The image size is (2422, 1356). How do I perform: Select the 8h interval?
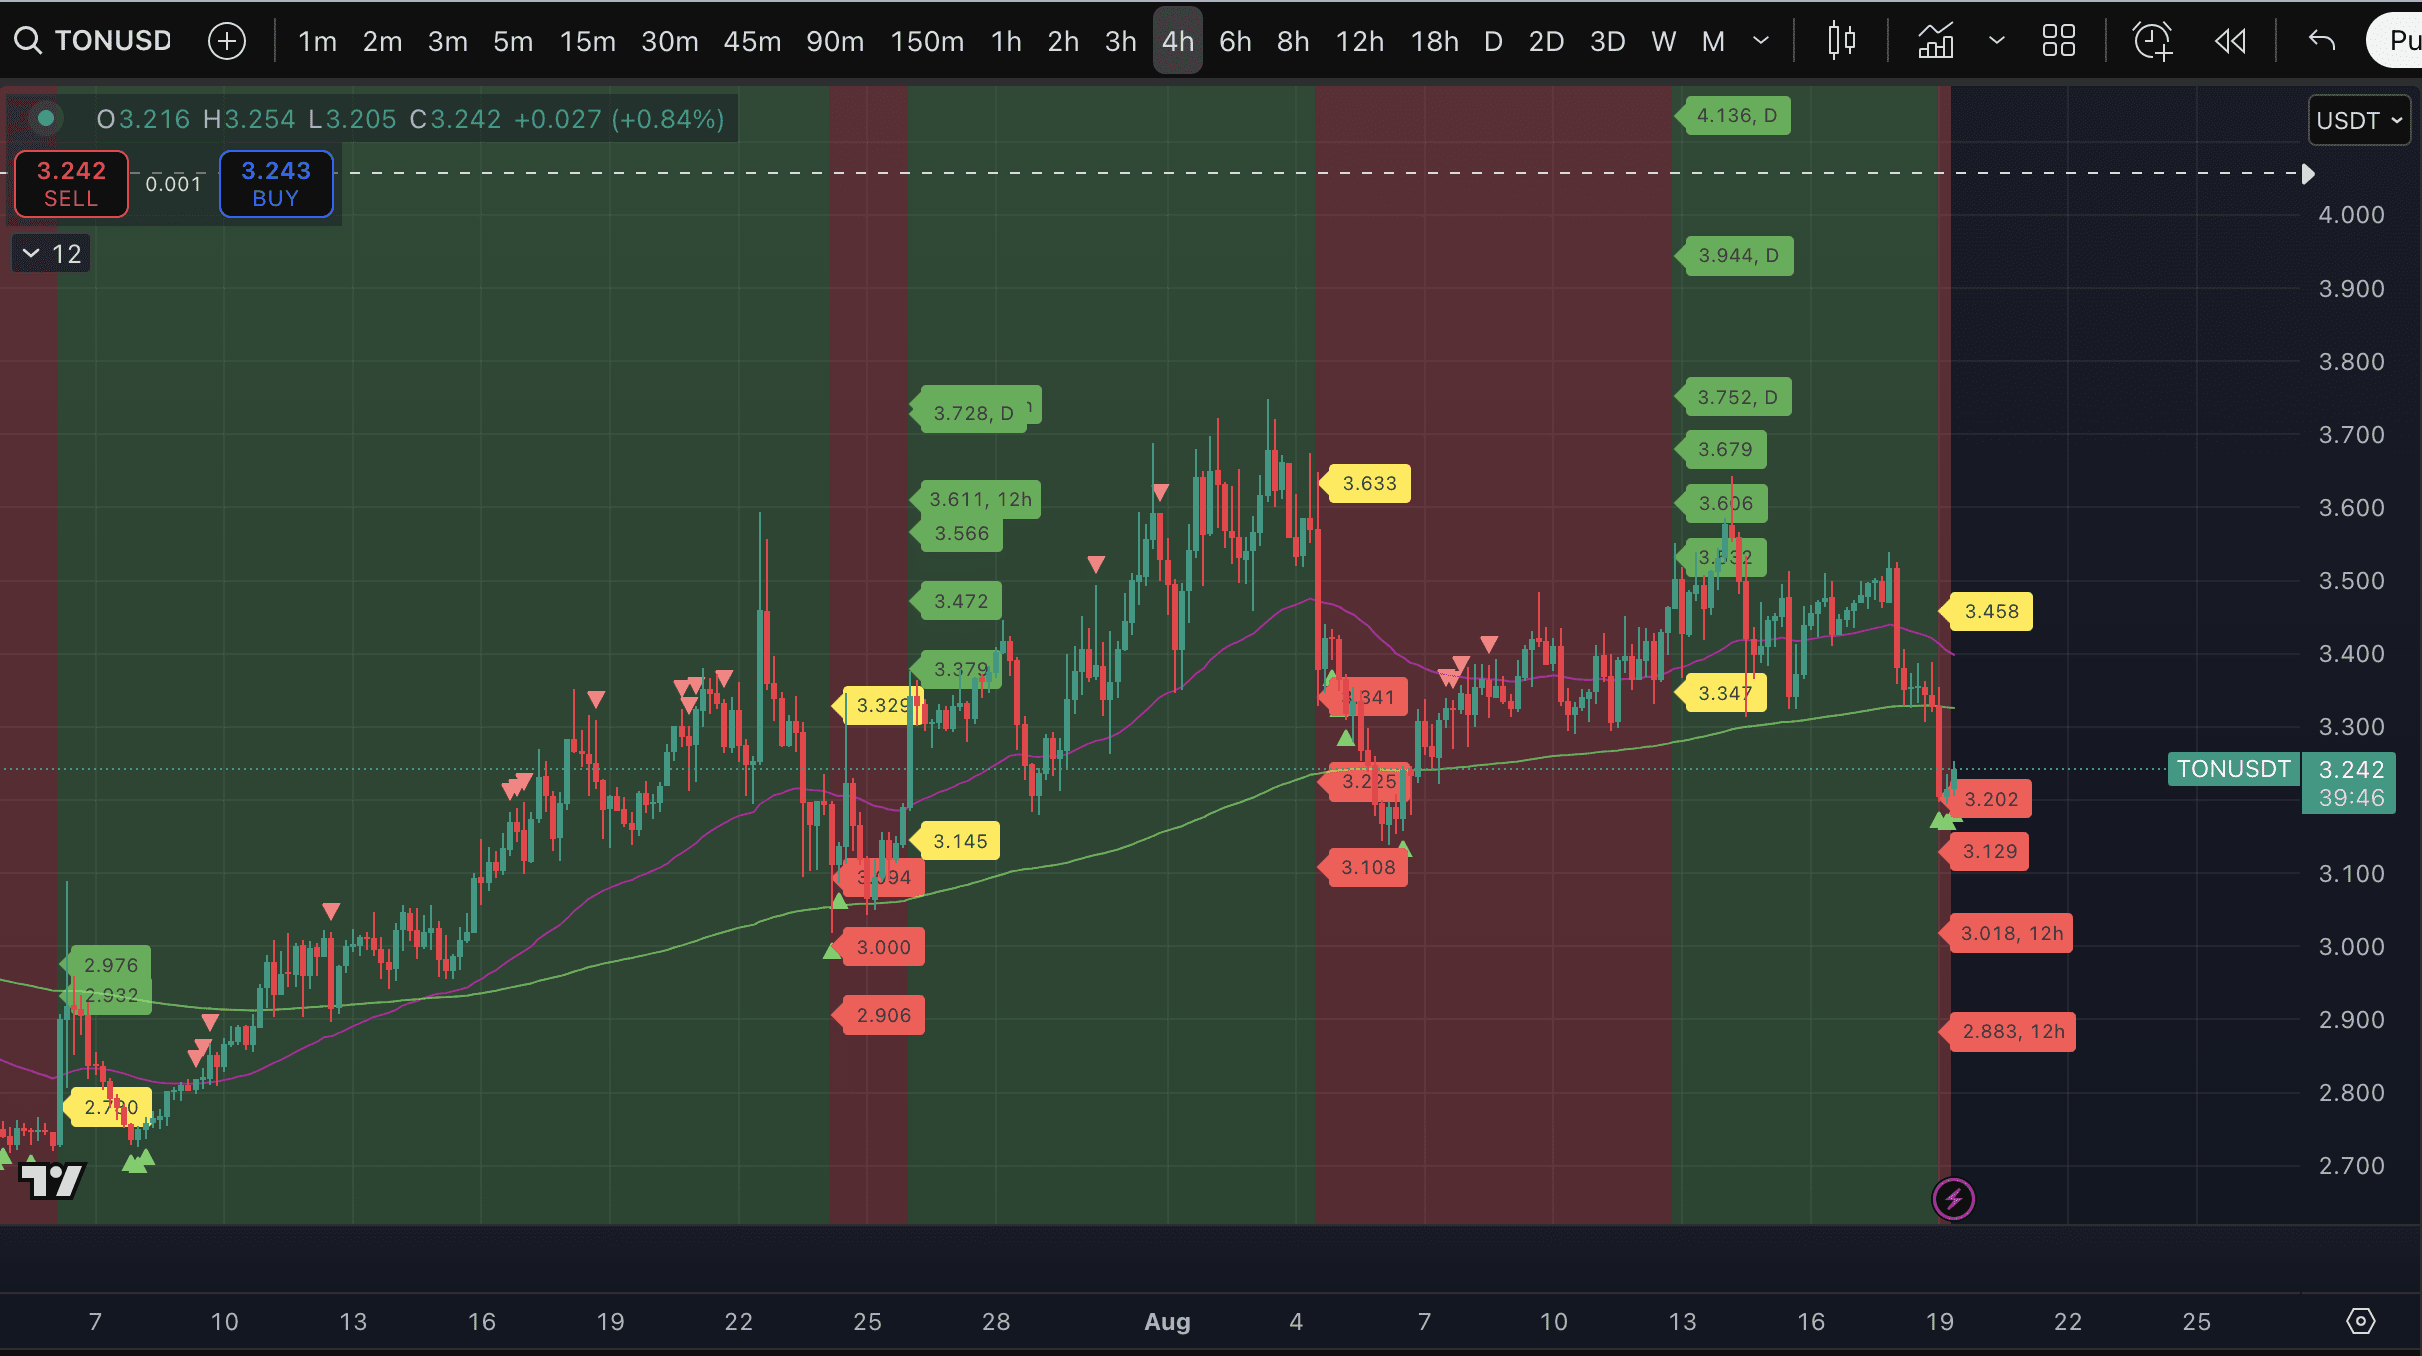[1293, 41]
